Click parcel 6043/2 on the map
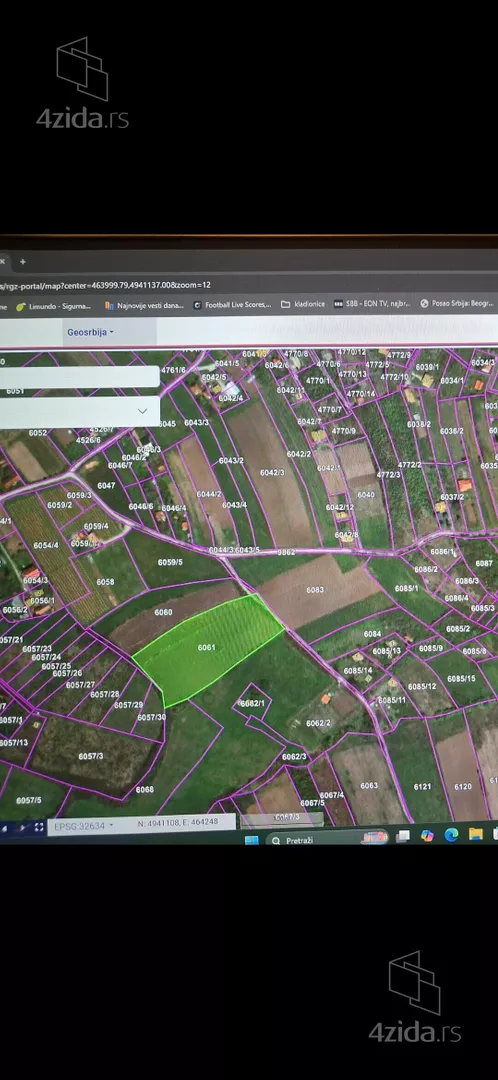Viewport: 498px width, 1080px height. 231,461
